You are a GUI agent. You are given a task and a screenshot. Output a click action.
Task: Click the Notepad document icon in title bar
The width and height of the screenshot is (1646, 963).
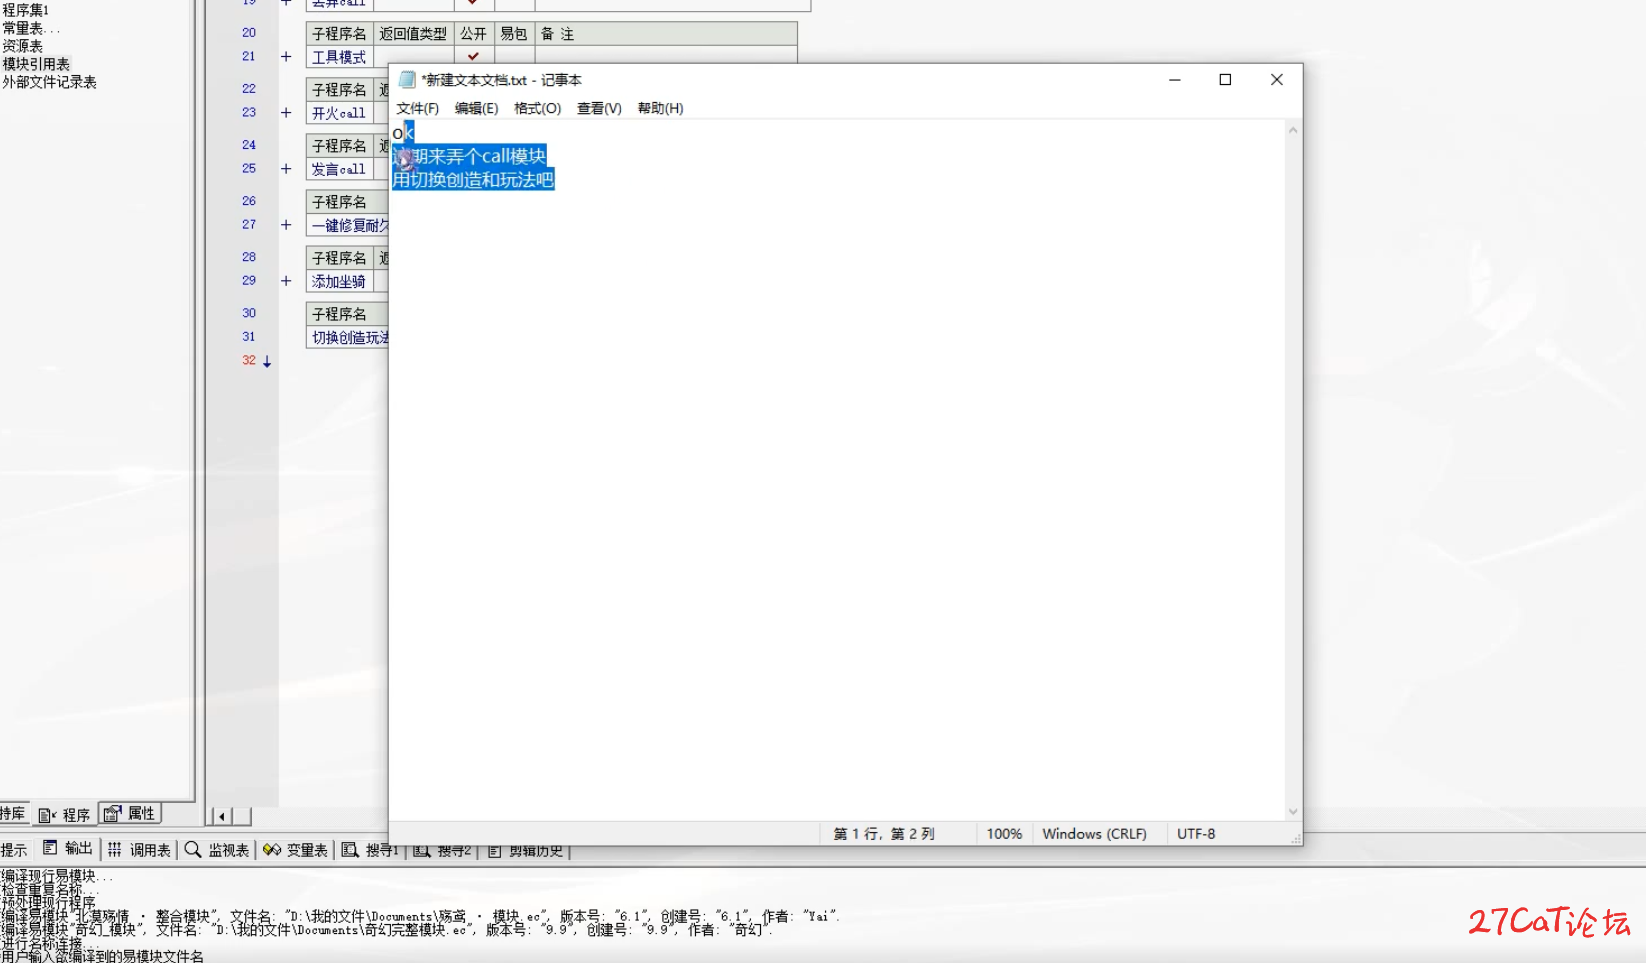point(407,80)
